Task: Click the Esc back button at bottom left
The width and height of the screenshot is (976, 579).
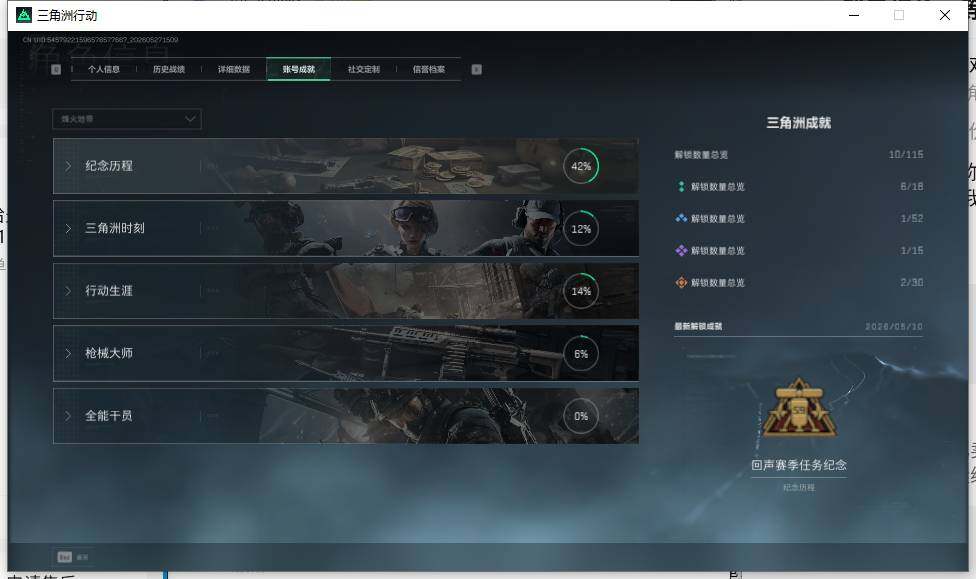Action: [73, 557]
